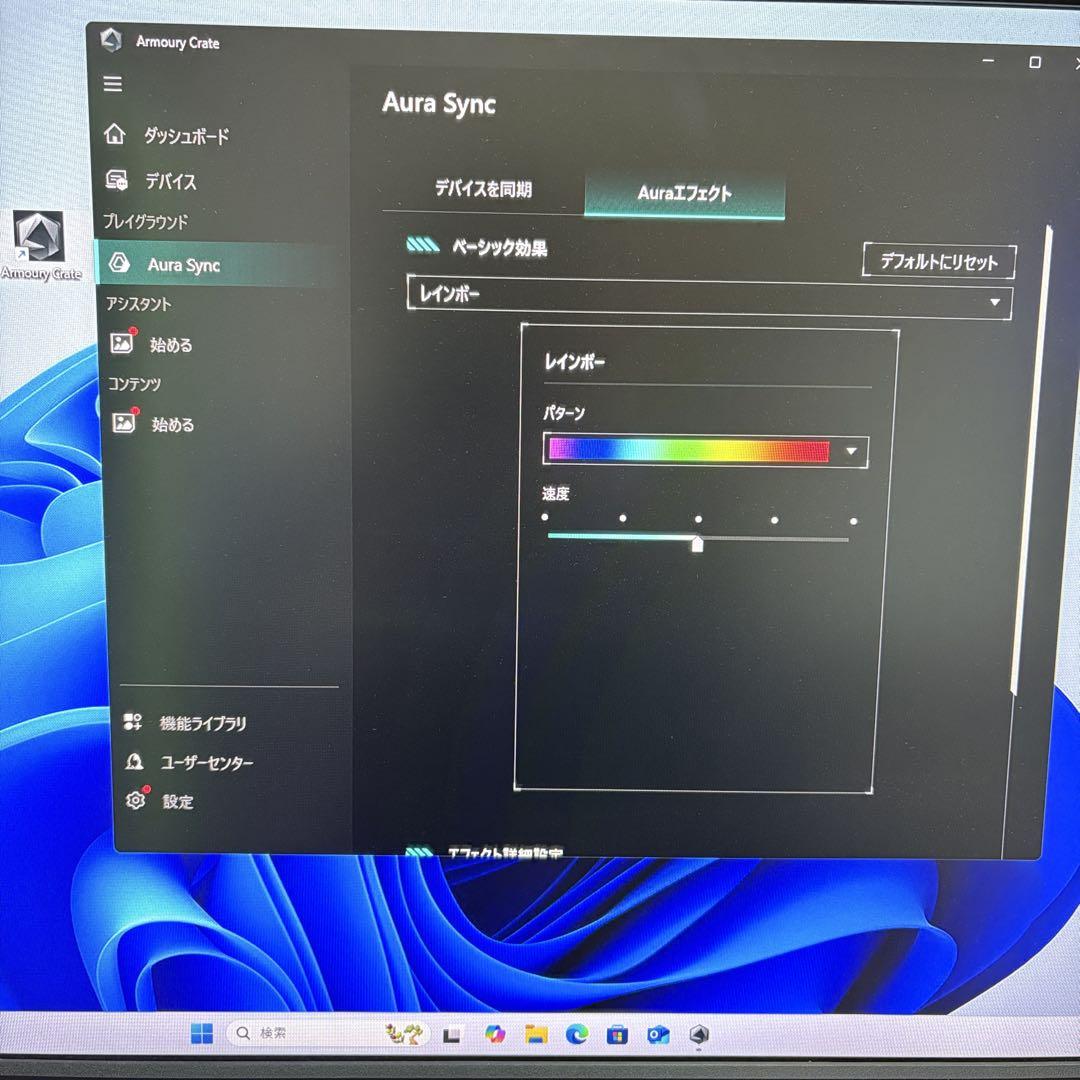Click the home icon beside ダッシュボード
This screenshot has height=1080, width=1080.
(x=115, y=134)
